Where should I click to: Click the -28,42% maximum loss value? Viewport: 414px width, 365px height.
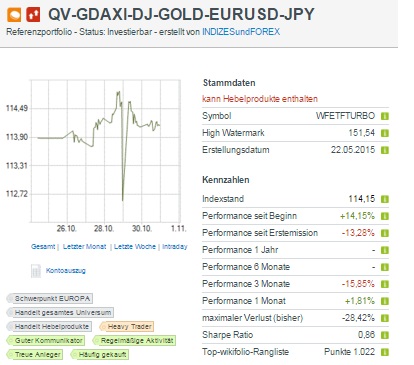pyautogui.click(x=358, y=318)
